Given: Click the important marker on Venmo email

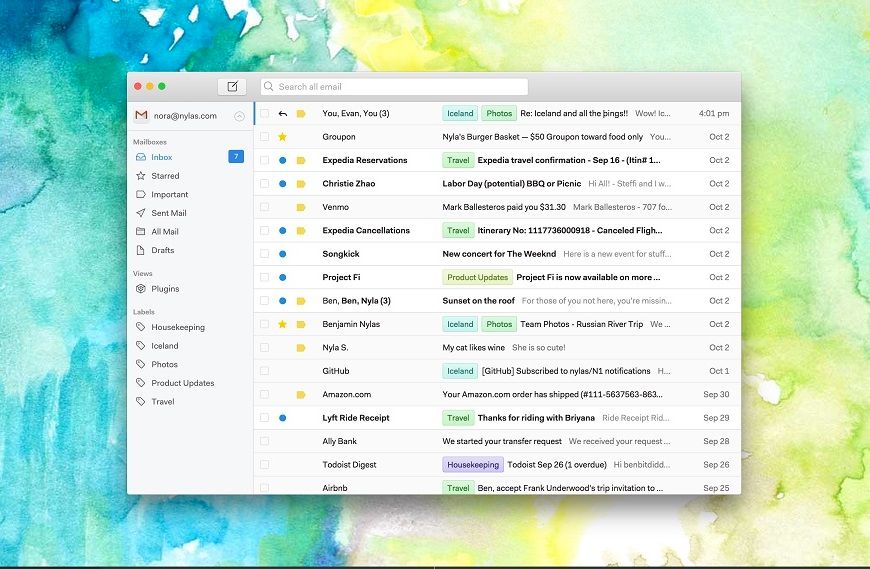Looking at the screenshot, I should click(301, 207).
